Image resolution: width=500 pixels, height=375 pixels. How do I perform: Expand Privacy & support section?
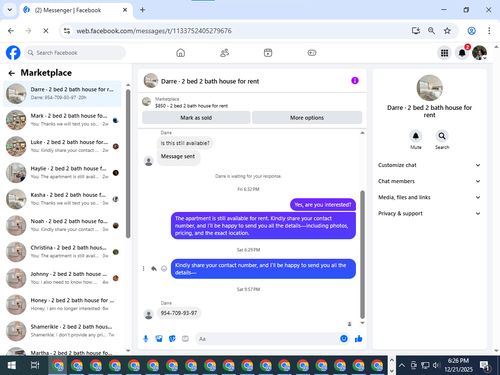coord(429,213)
